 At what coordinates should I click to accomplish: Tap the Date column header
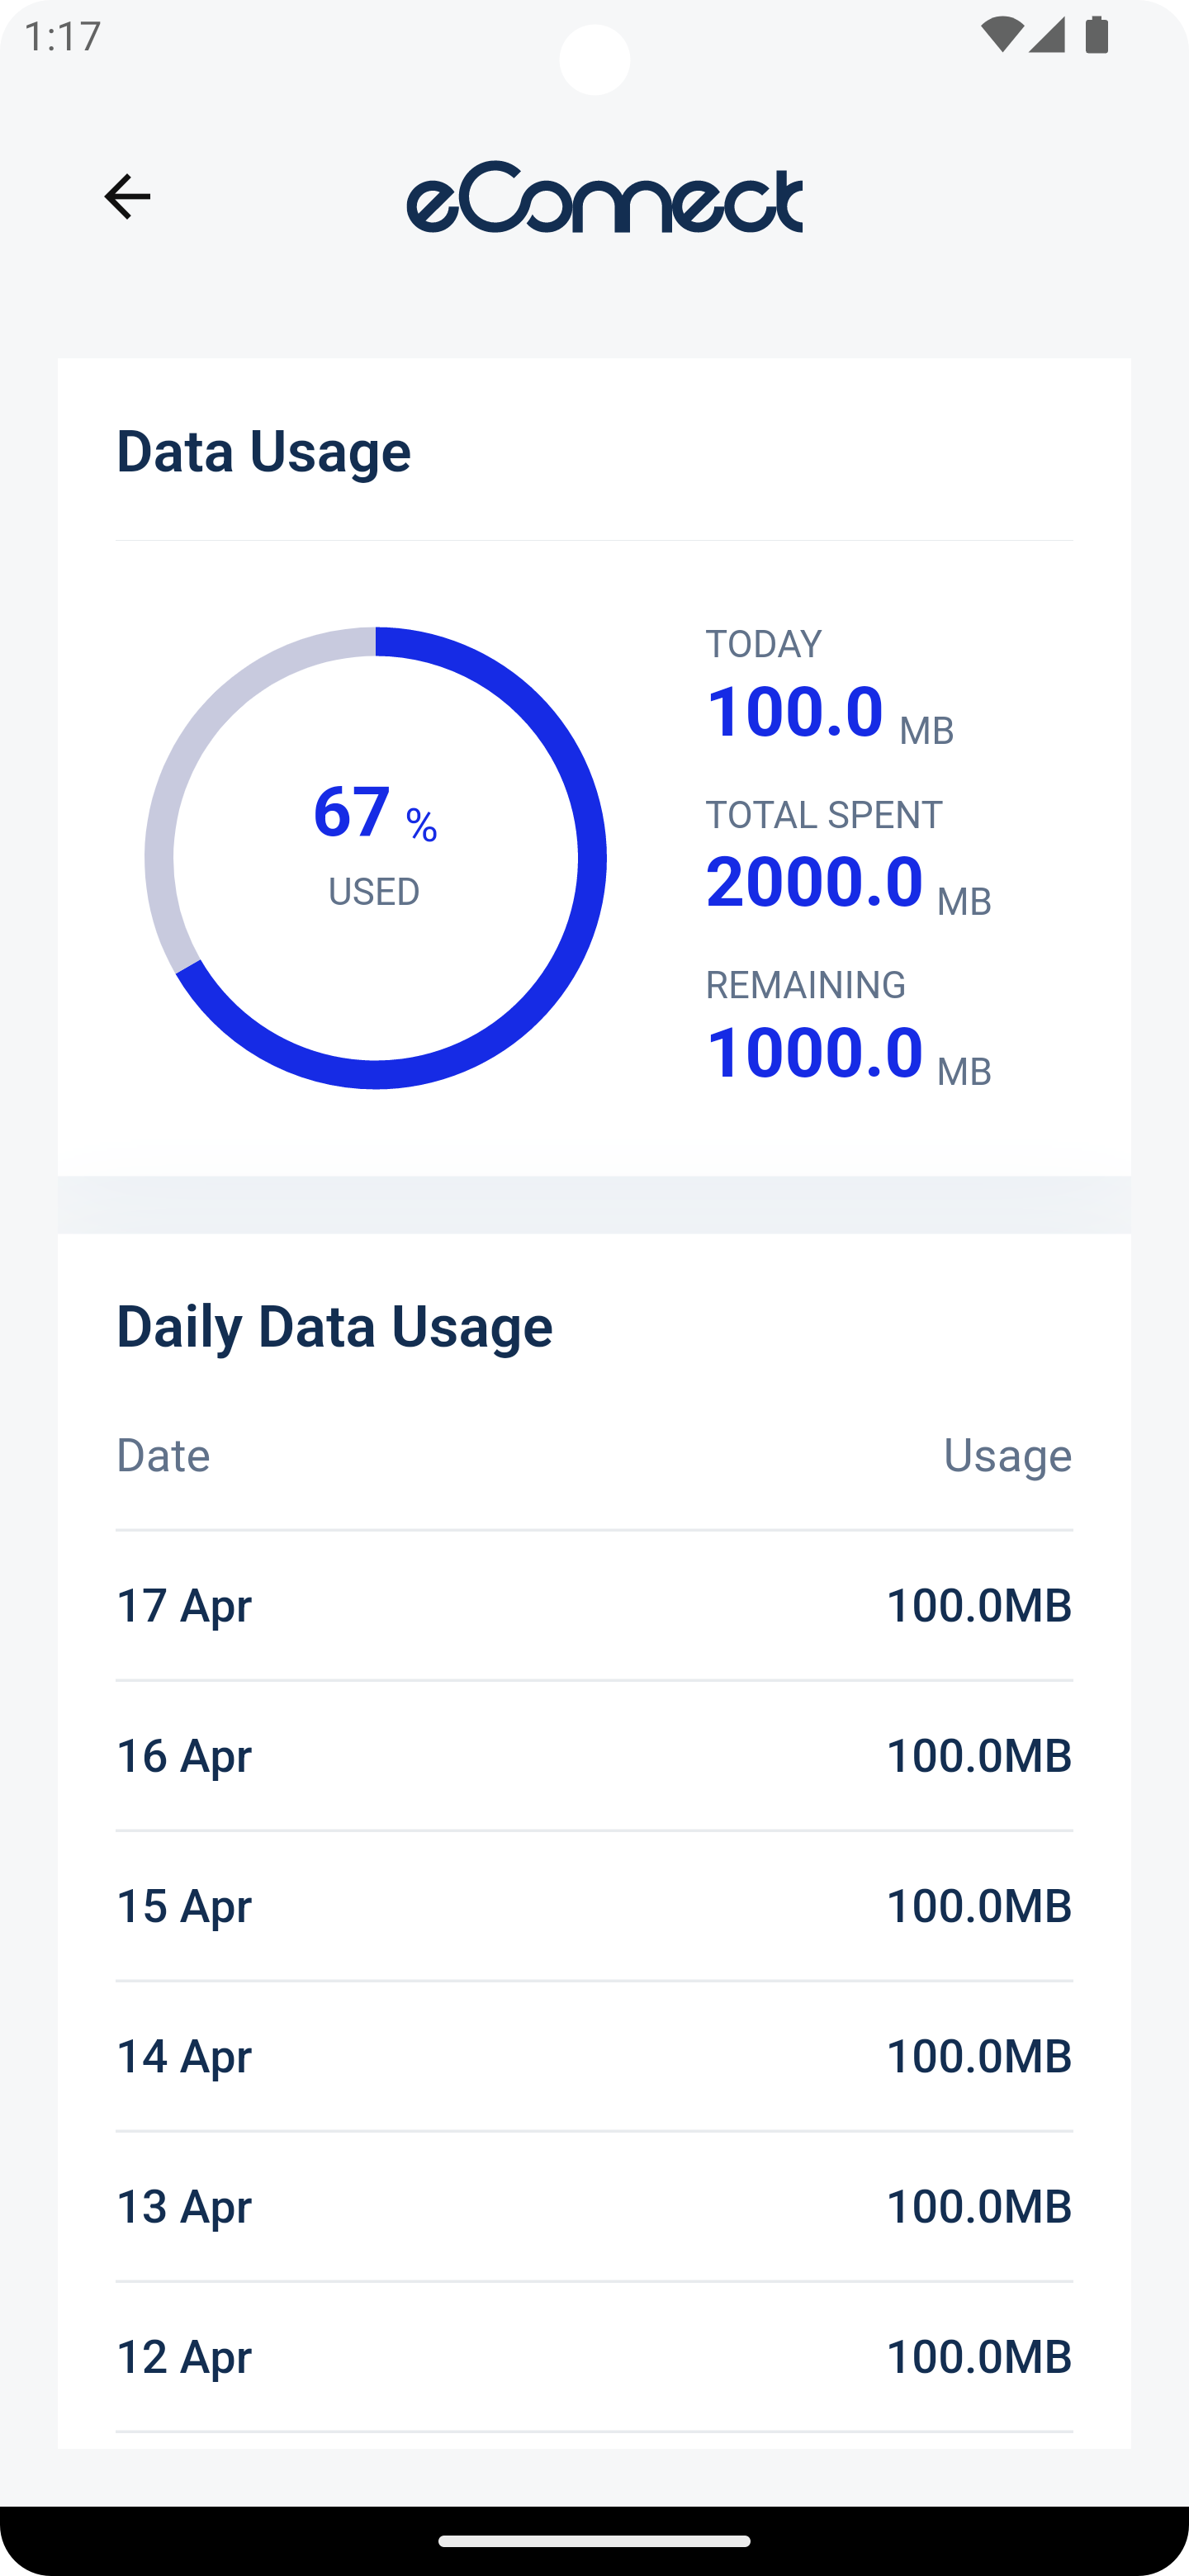pyautogui.click(x=163, y=1455)
